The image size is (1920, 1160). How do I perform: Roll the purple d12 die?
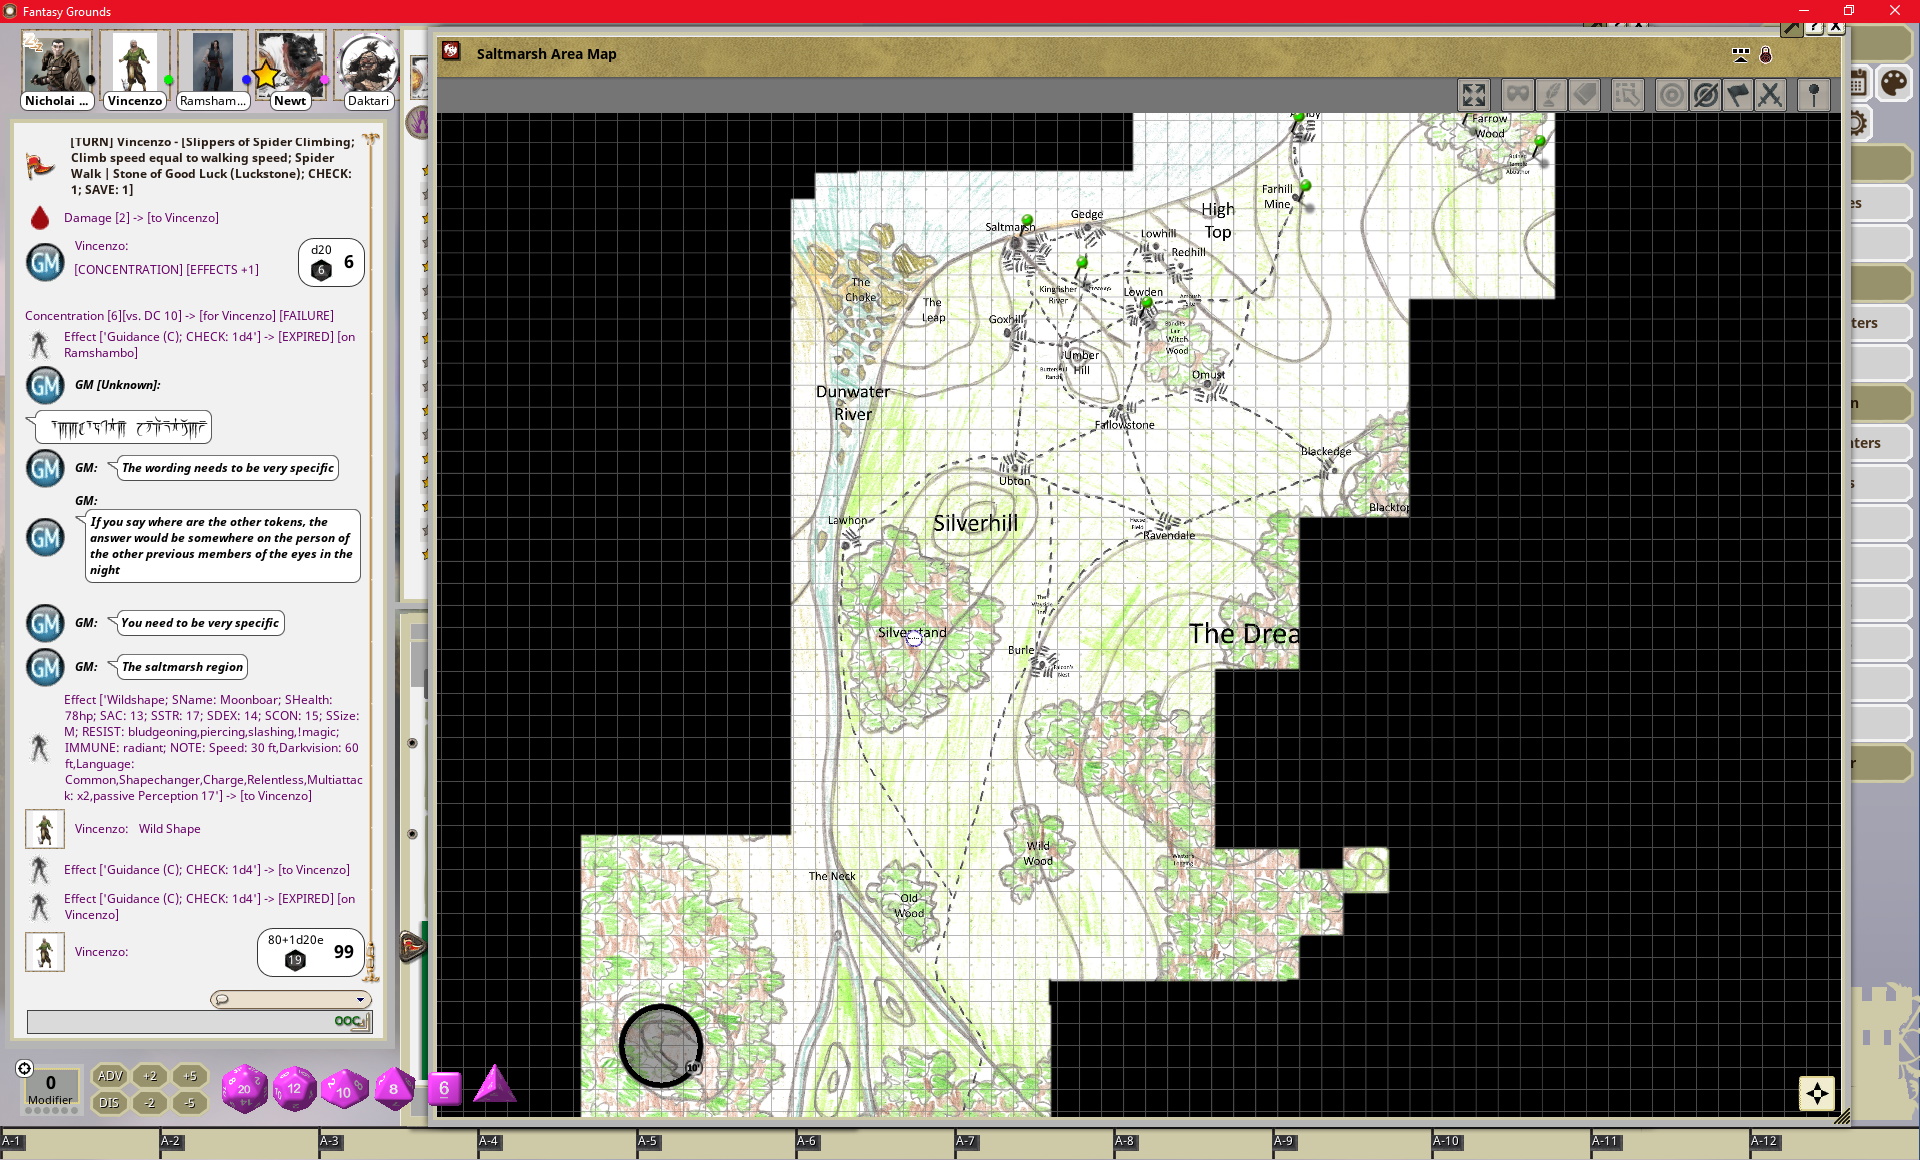coord(294,1088)
